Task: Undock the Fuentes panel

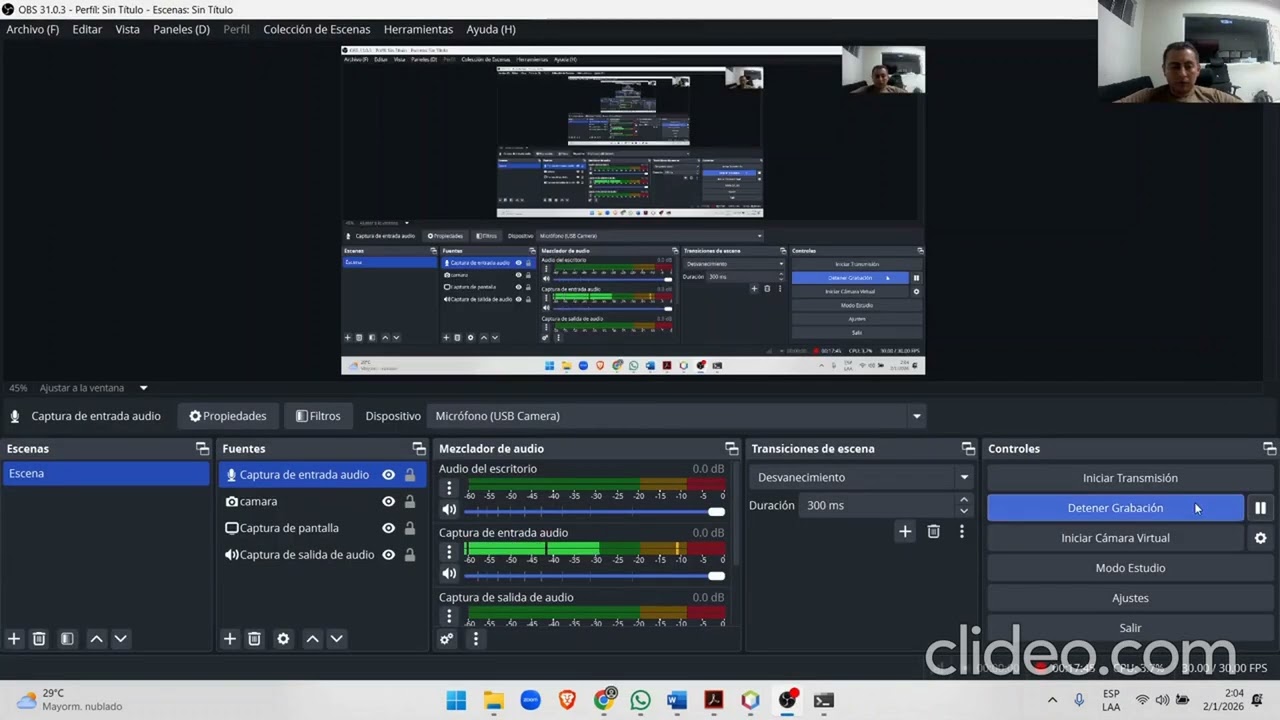Action: (x=419, y=449)
